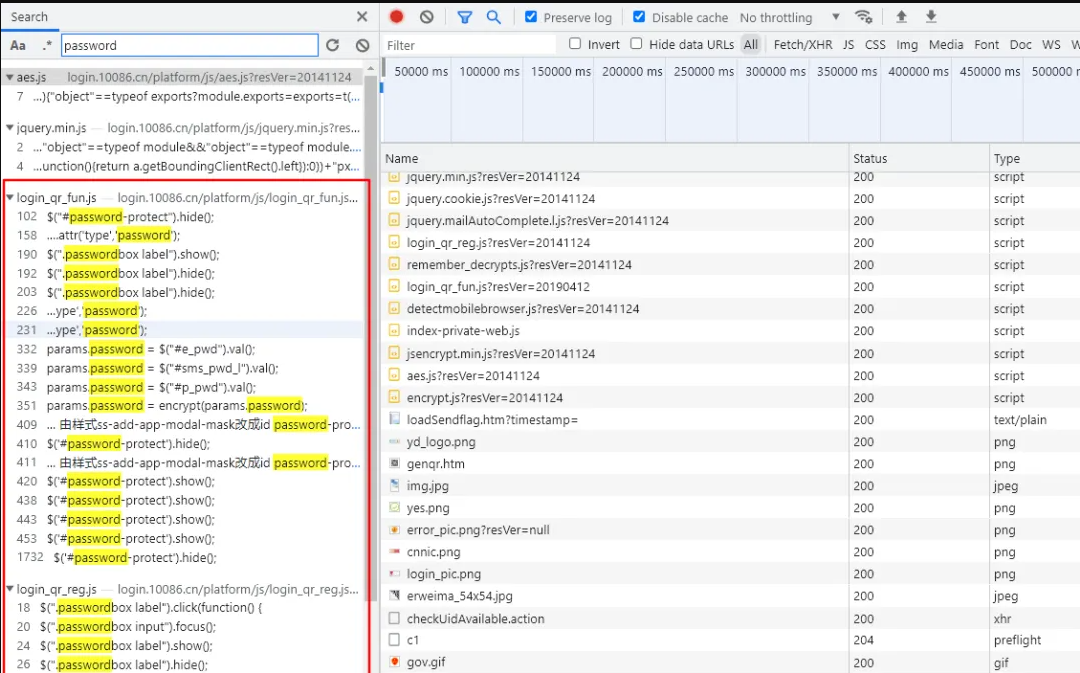Screen dimensions: 1080x673
Task: Filter requests by Img
Action: coord(906,44)
